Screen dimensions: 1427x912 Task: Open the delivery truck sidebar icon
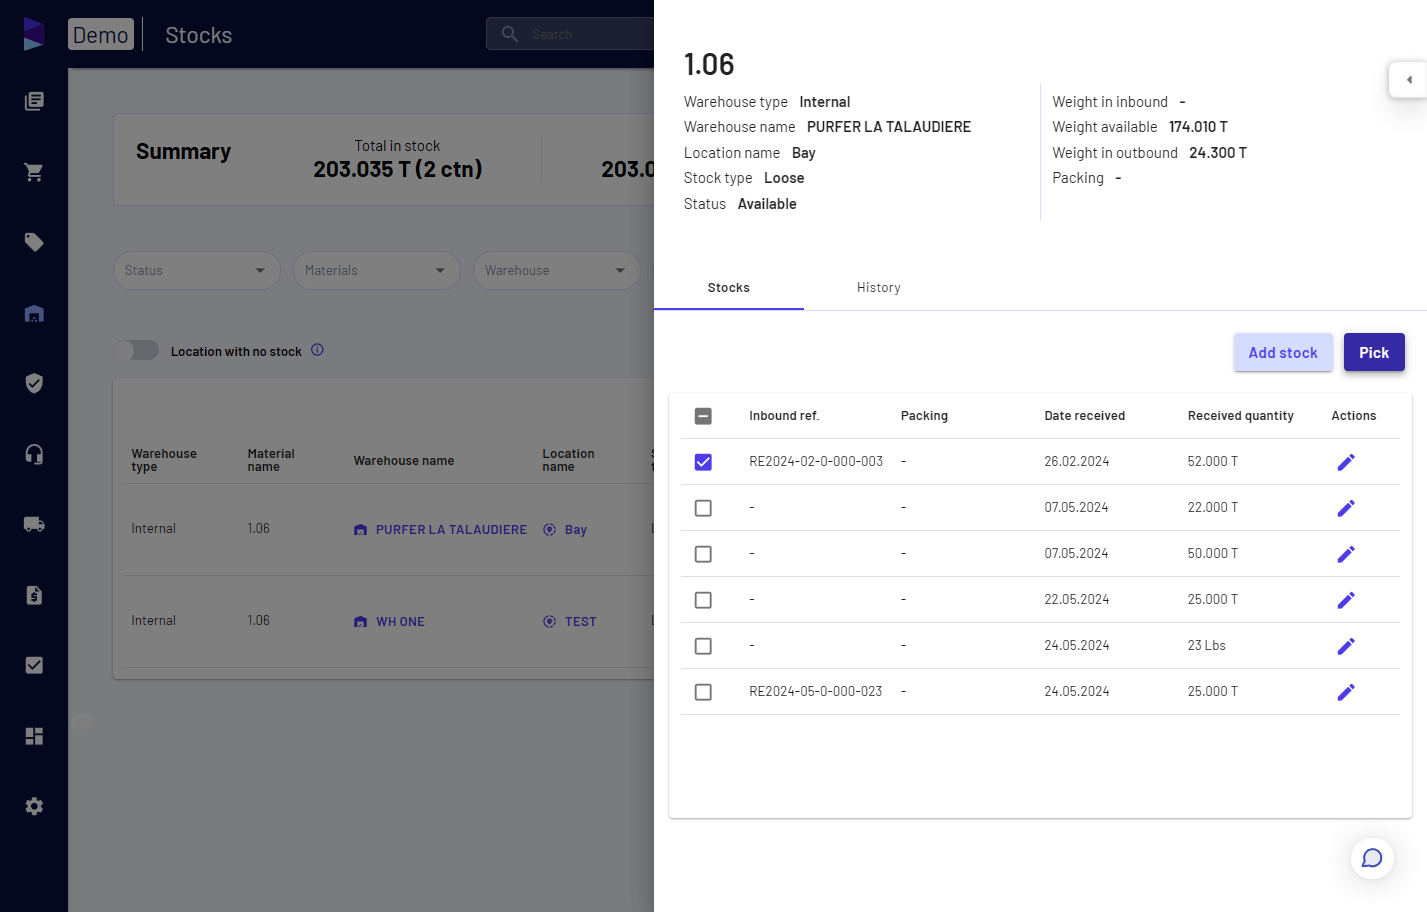[x=34, y=524]
